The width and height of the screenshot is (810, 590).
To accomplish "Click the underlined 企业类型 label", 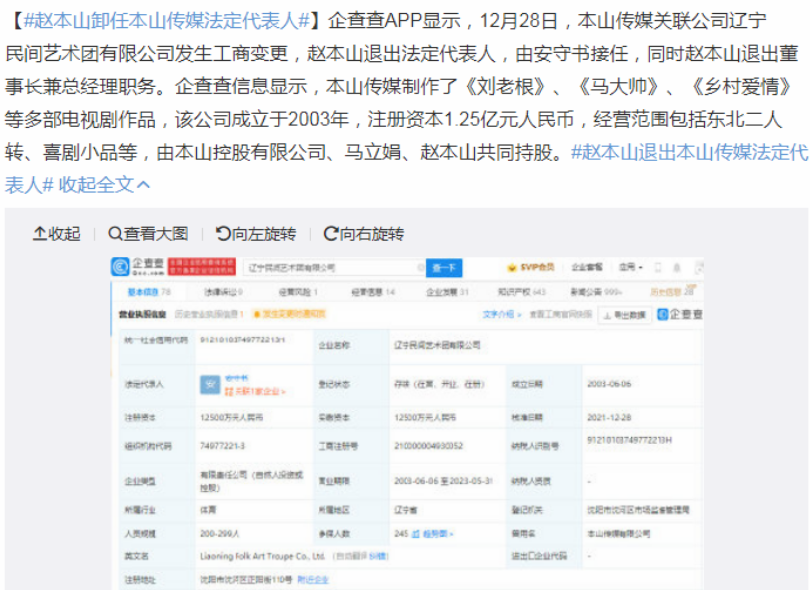I will click(x=140, y=481).
